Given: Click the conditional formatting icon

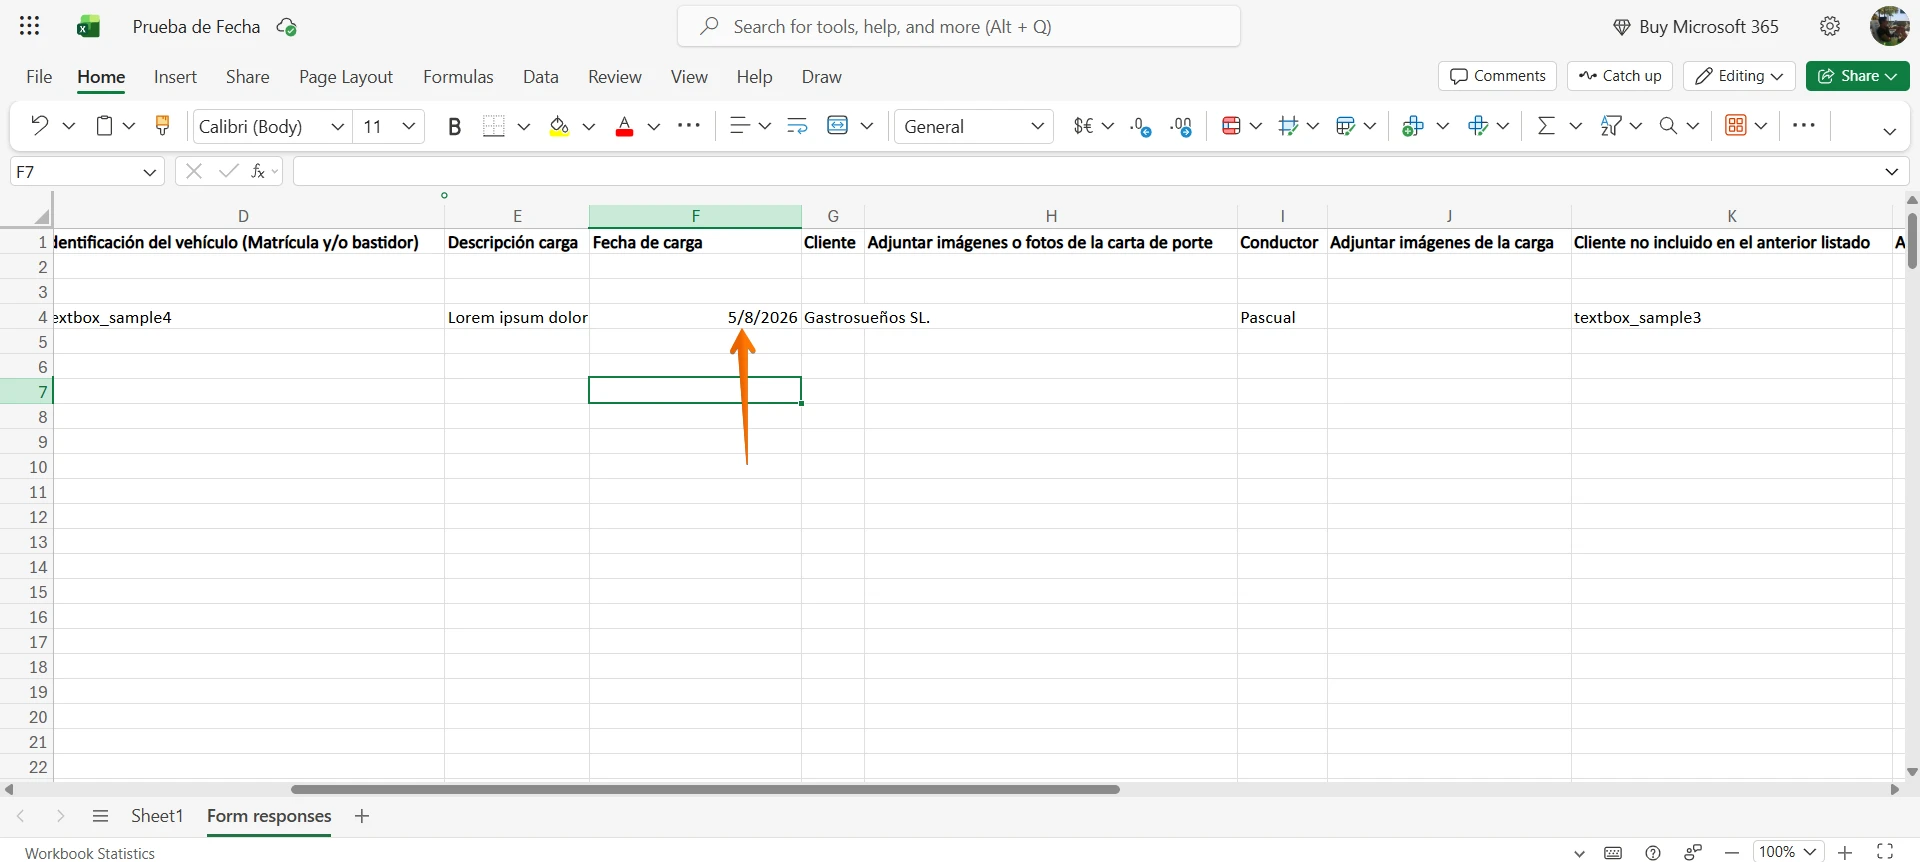Looking at the screenshot, I should coord(1231,126).
